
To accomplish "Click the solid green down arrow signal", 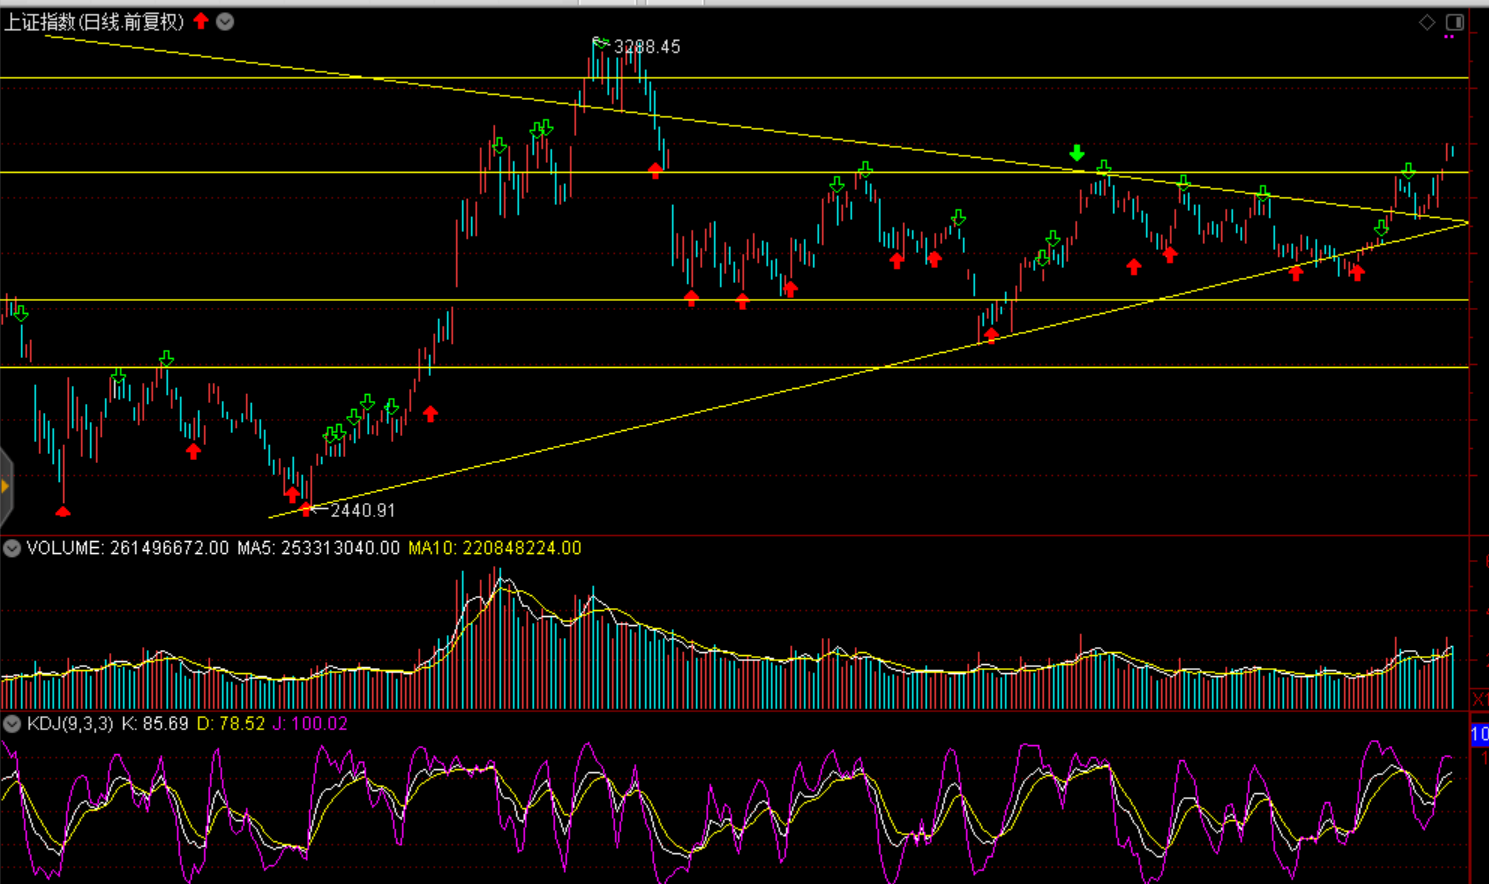I will 1076,153.
